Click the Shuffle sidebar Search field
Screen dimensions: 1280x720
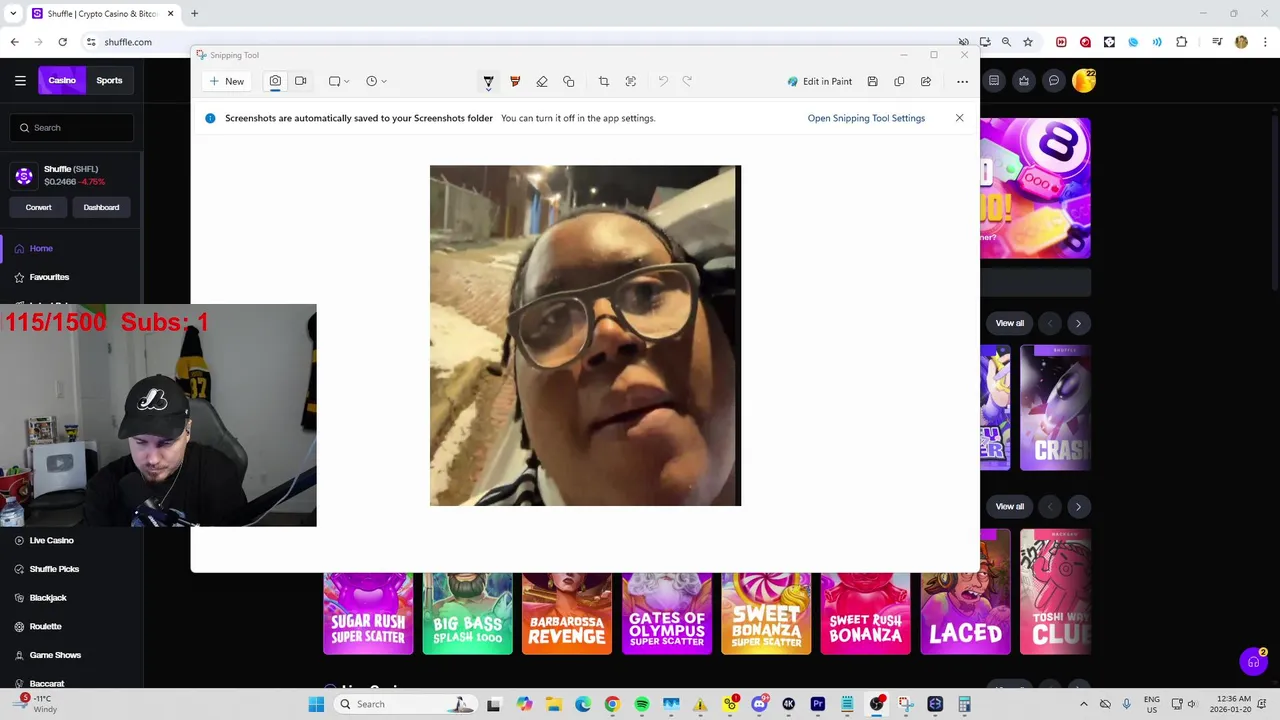tap(73, 128)
